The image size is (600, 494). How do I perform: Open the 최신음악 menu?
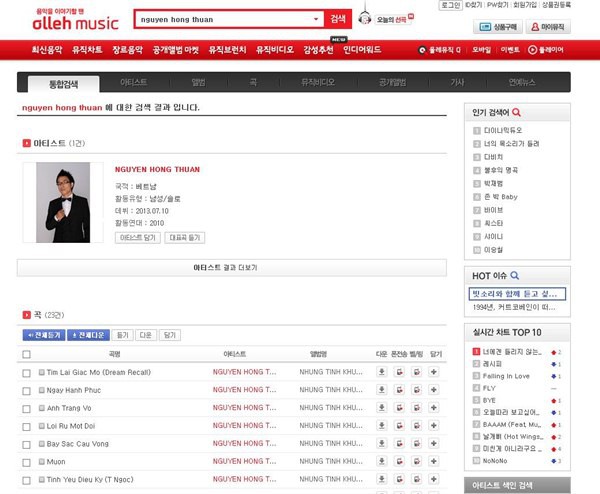[47, 50]
